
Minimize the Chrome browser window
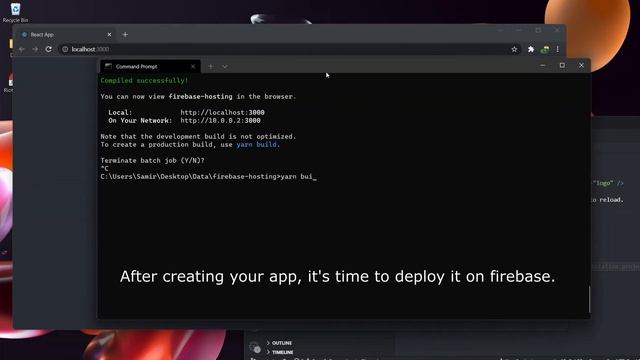pyautogui.click(x=519, y=30)
